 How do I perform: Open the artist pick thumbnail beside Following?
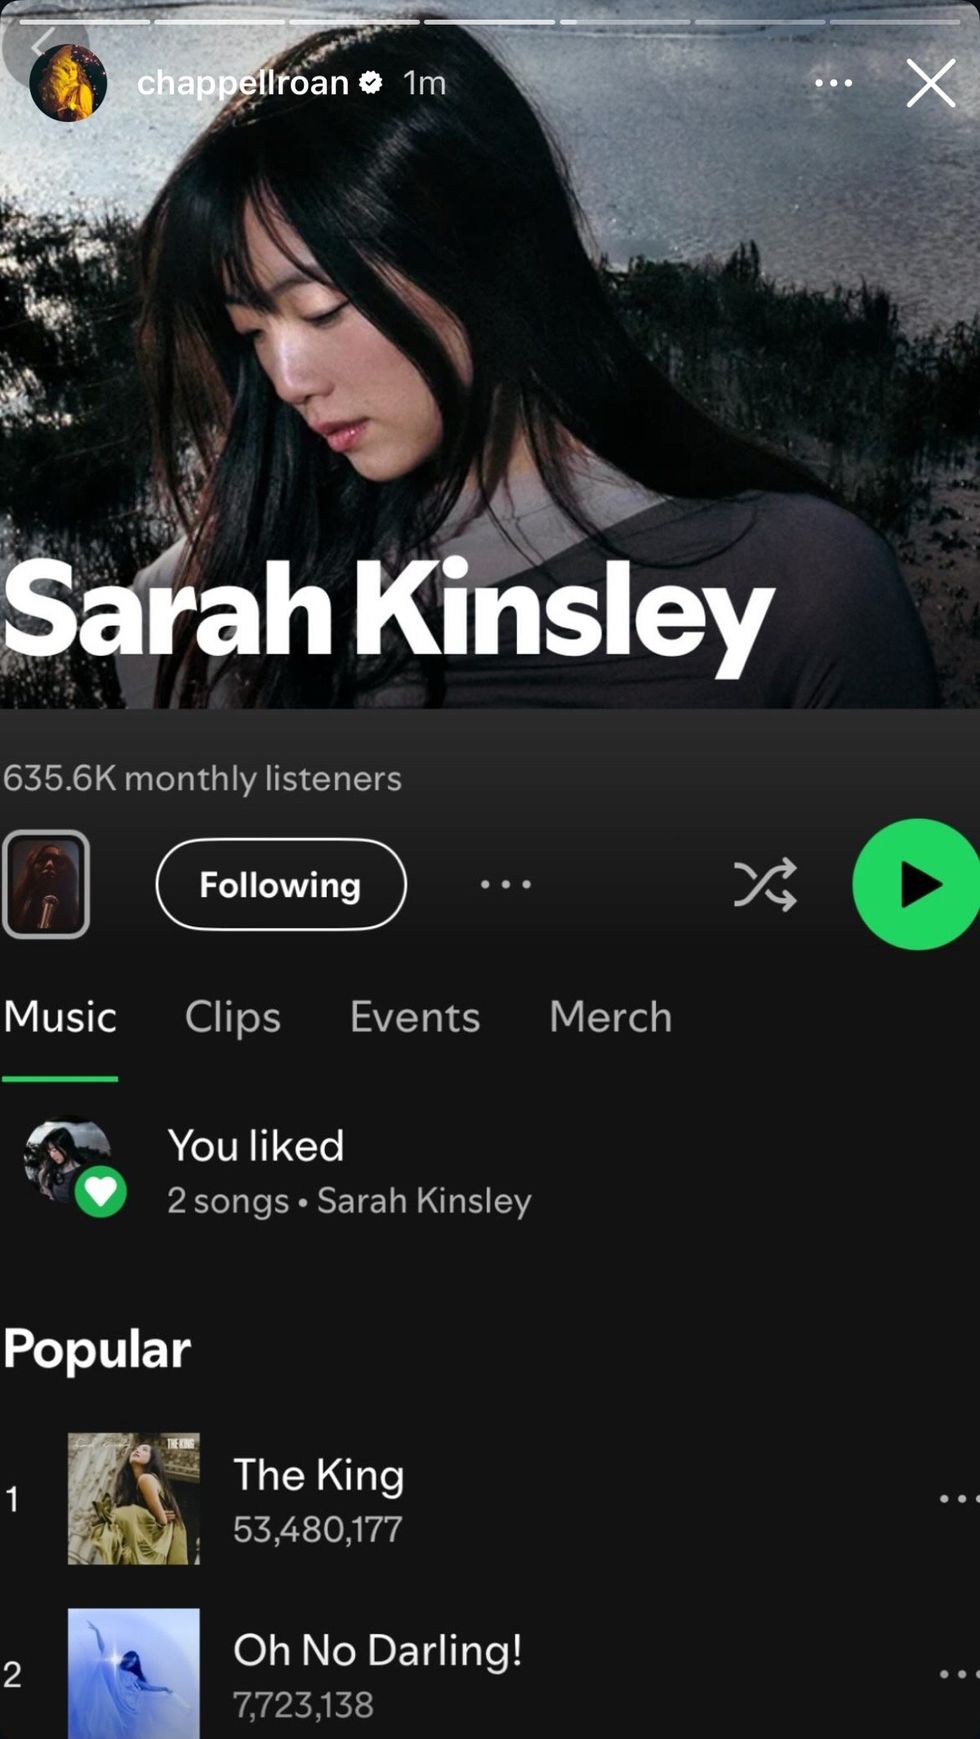point(46,884)
